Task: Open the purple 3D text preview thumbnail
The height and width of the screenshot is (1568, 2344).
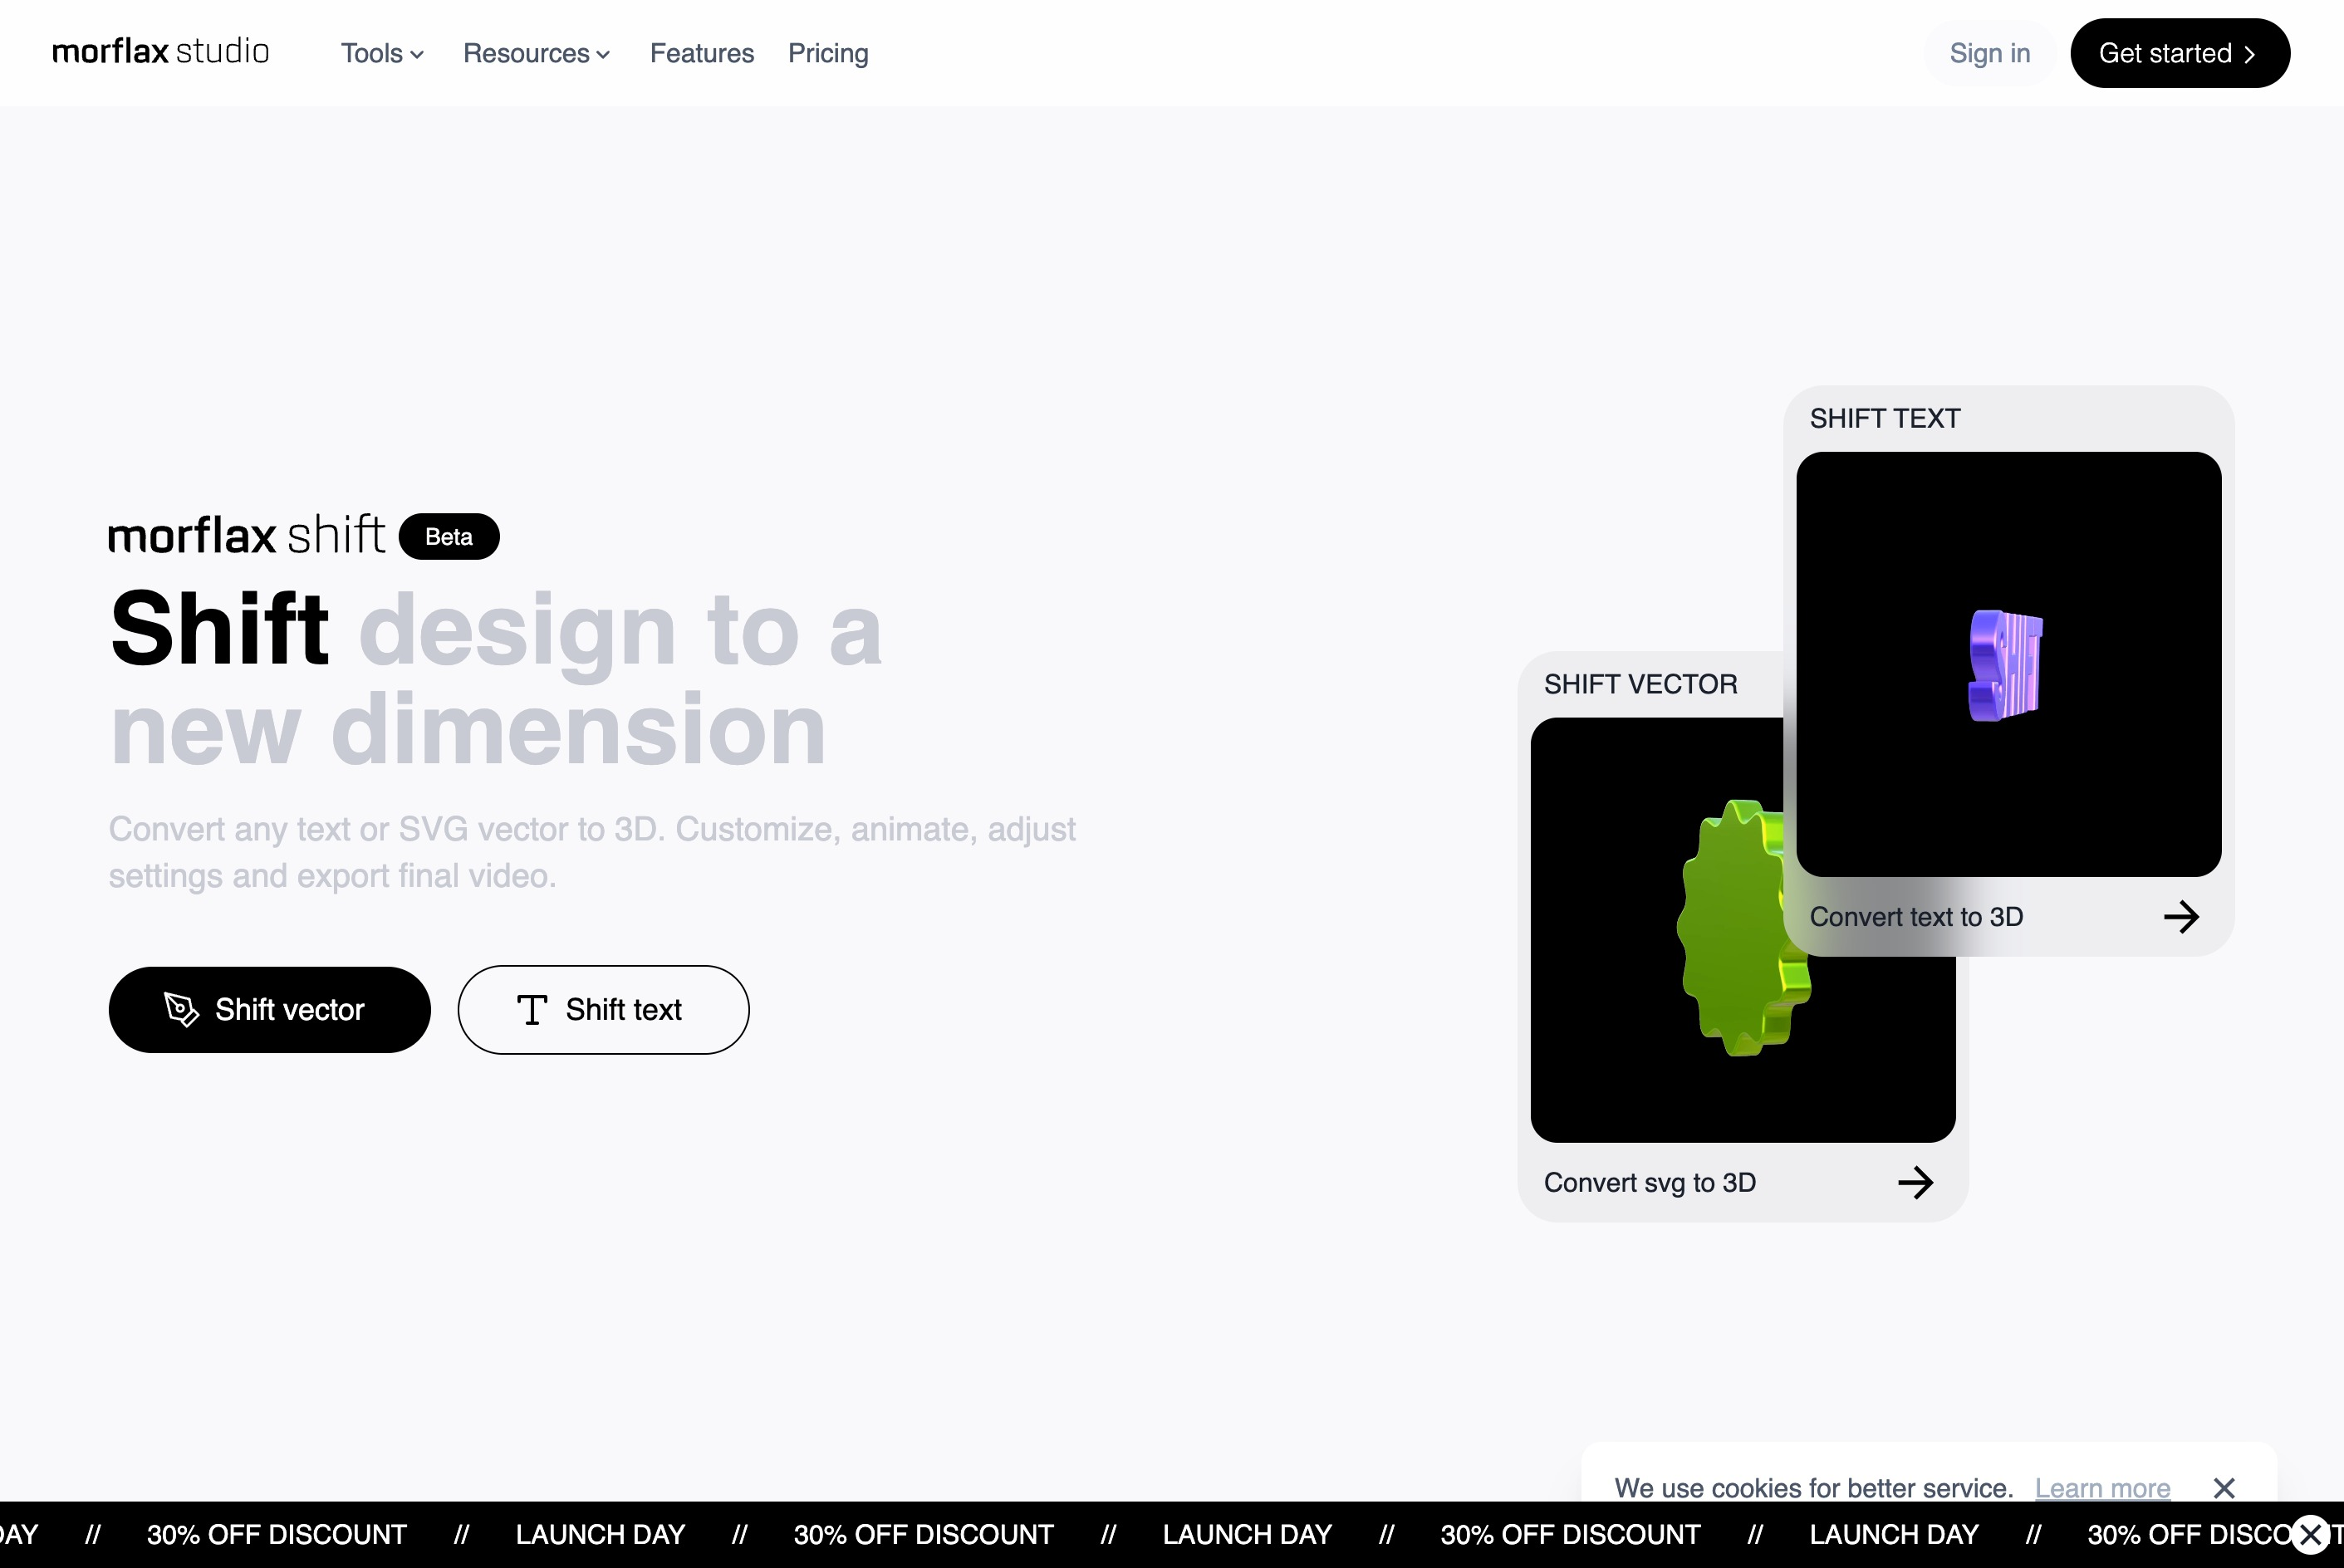Action: 2008,664
